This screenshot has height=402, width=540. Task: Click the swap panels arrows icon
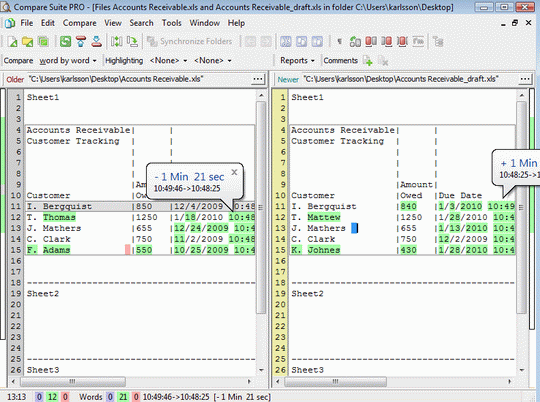(x=116, y=42)
